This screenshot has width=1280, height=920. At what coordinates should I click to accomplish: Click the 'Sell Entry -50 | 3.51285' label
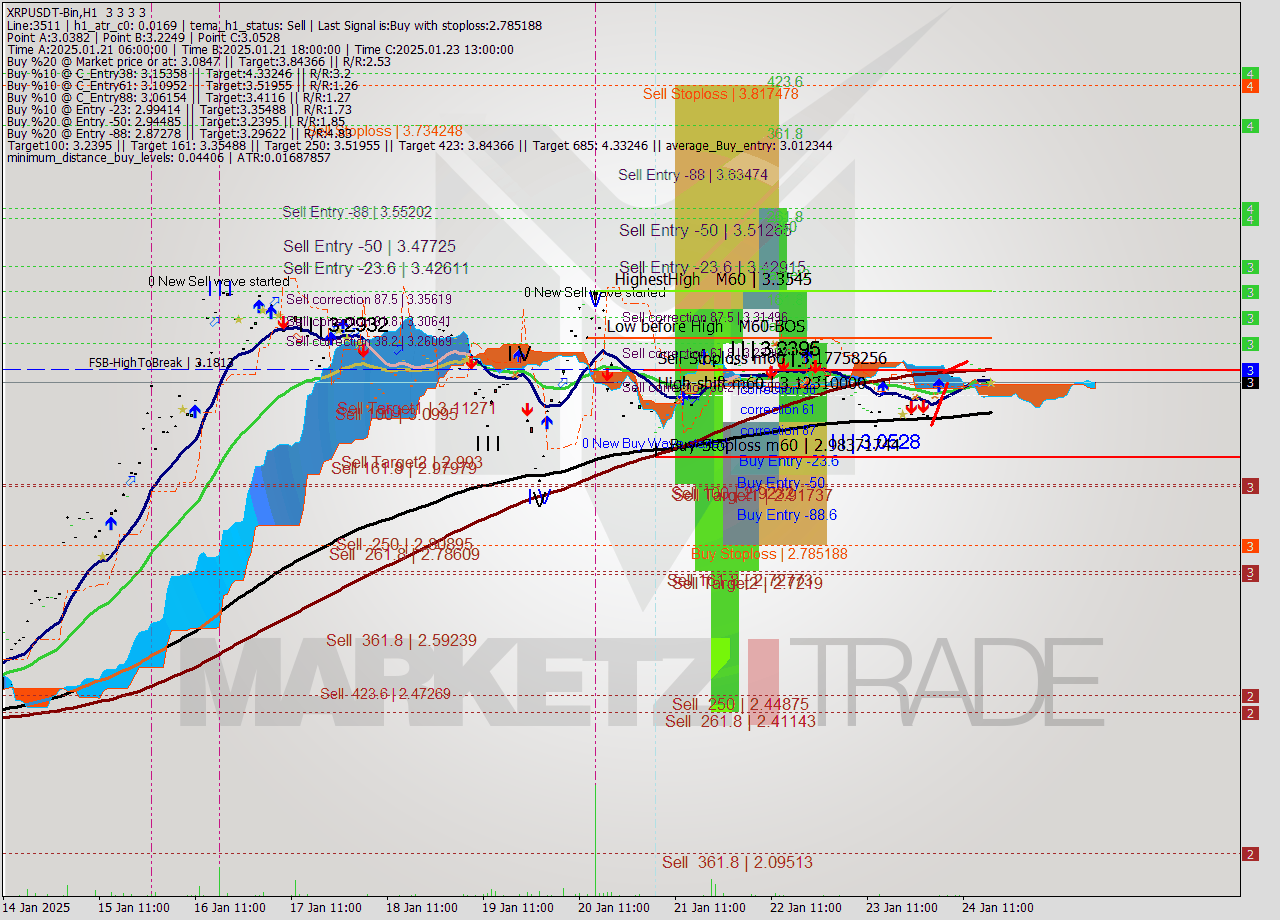click(x=706, y=230)
